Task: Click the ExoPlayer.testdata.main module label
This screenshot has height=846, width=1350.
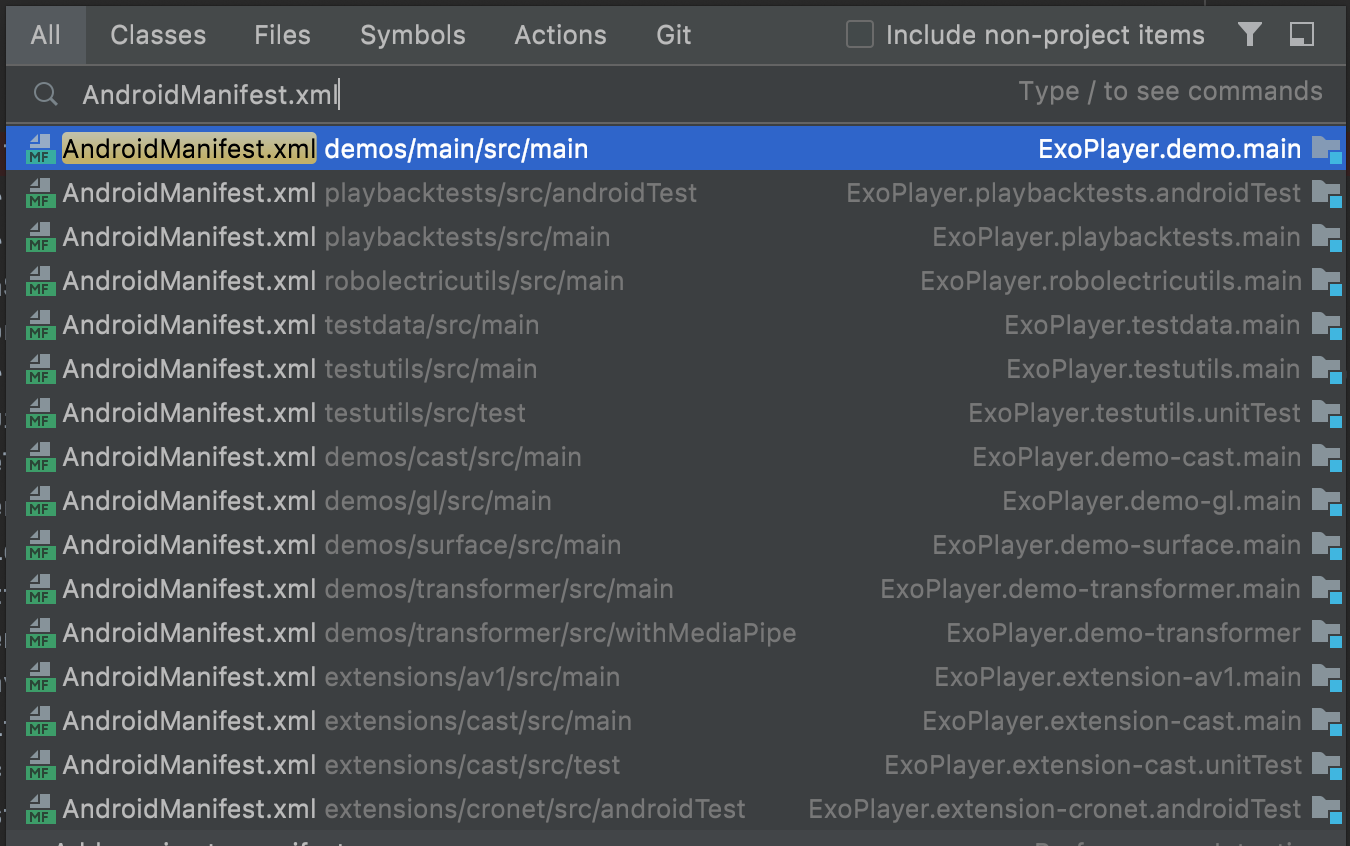Action: coord(1153,325)
